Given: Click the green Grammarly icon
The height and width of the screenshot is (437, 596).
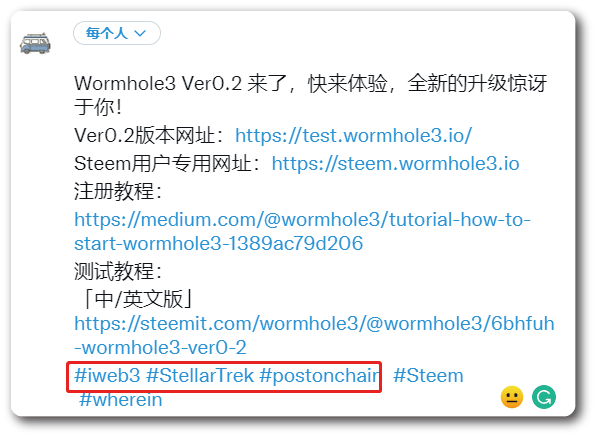Looking at the screenshot, I should 544,397.
